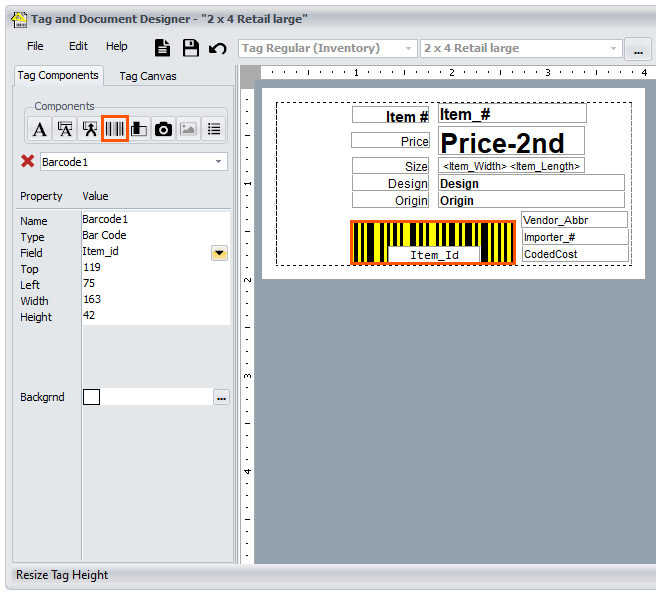Open the Tag Regular (Inventory) dropdown
This screenshot has height=596, width=656.
pos(328,49)
